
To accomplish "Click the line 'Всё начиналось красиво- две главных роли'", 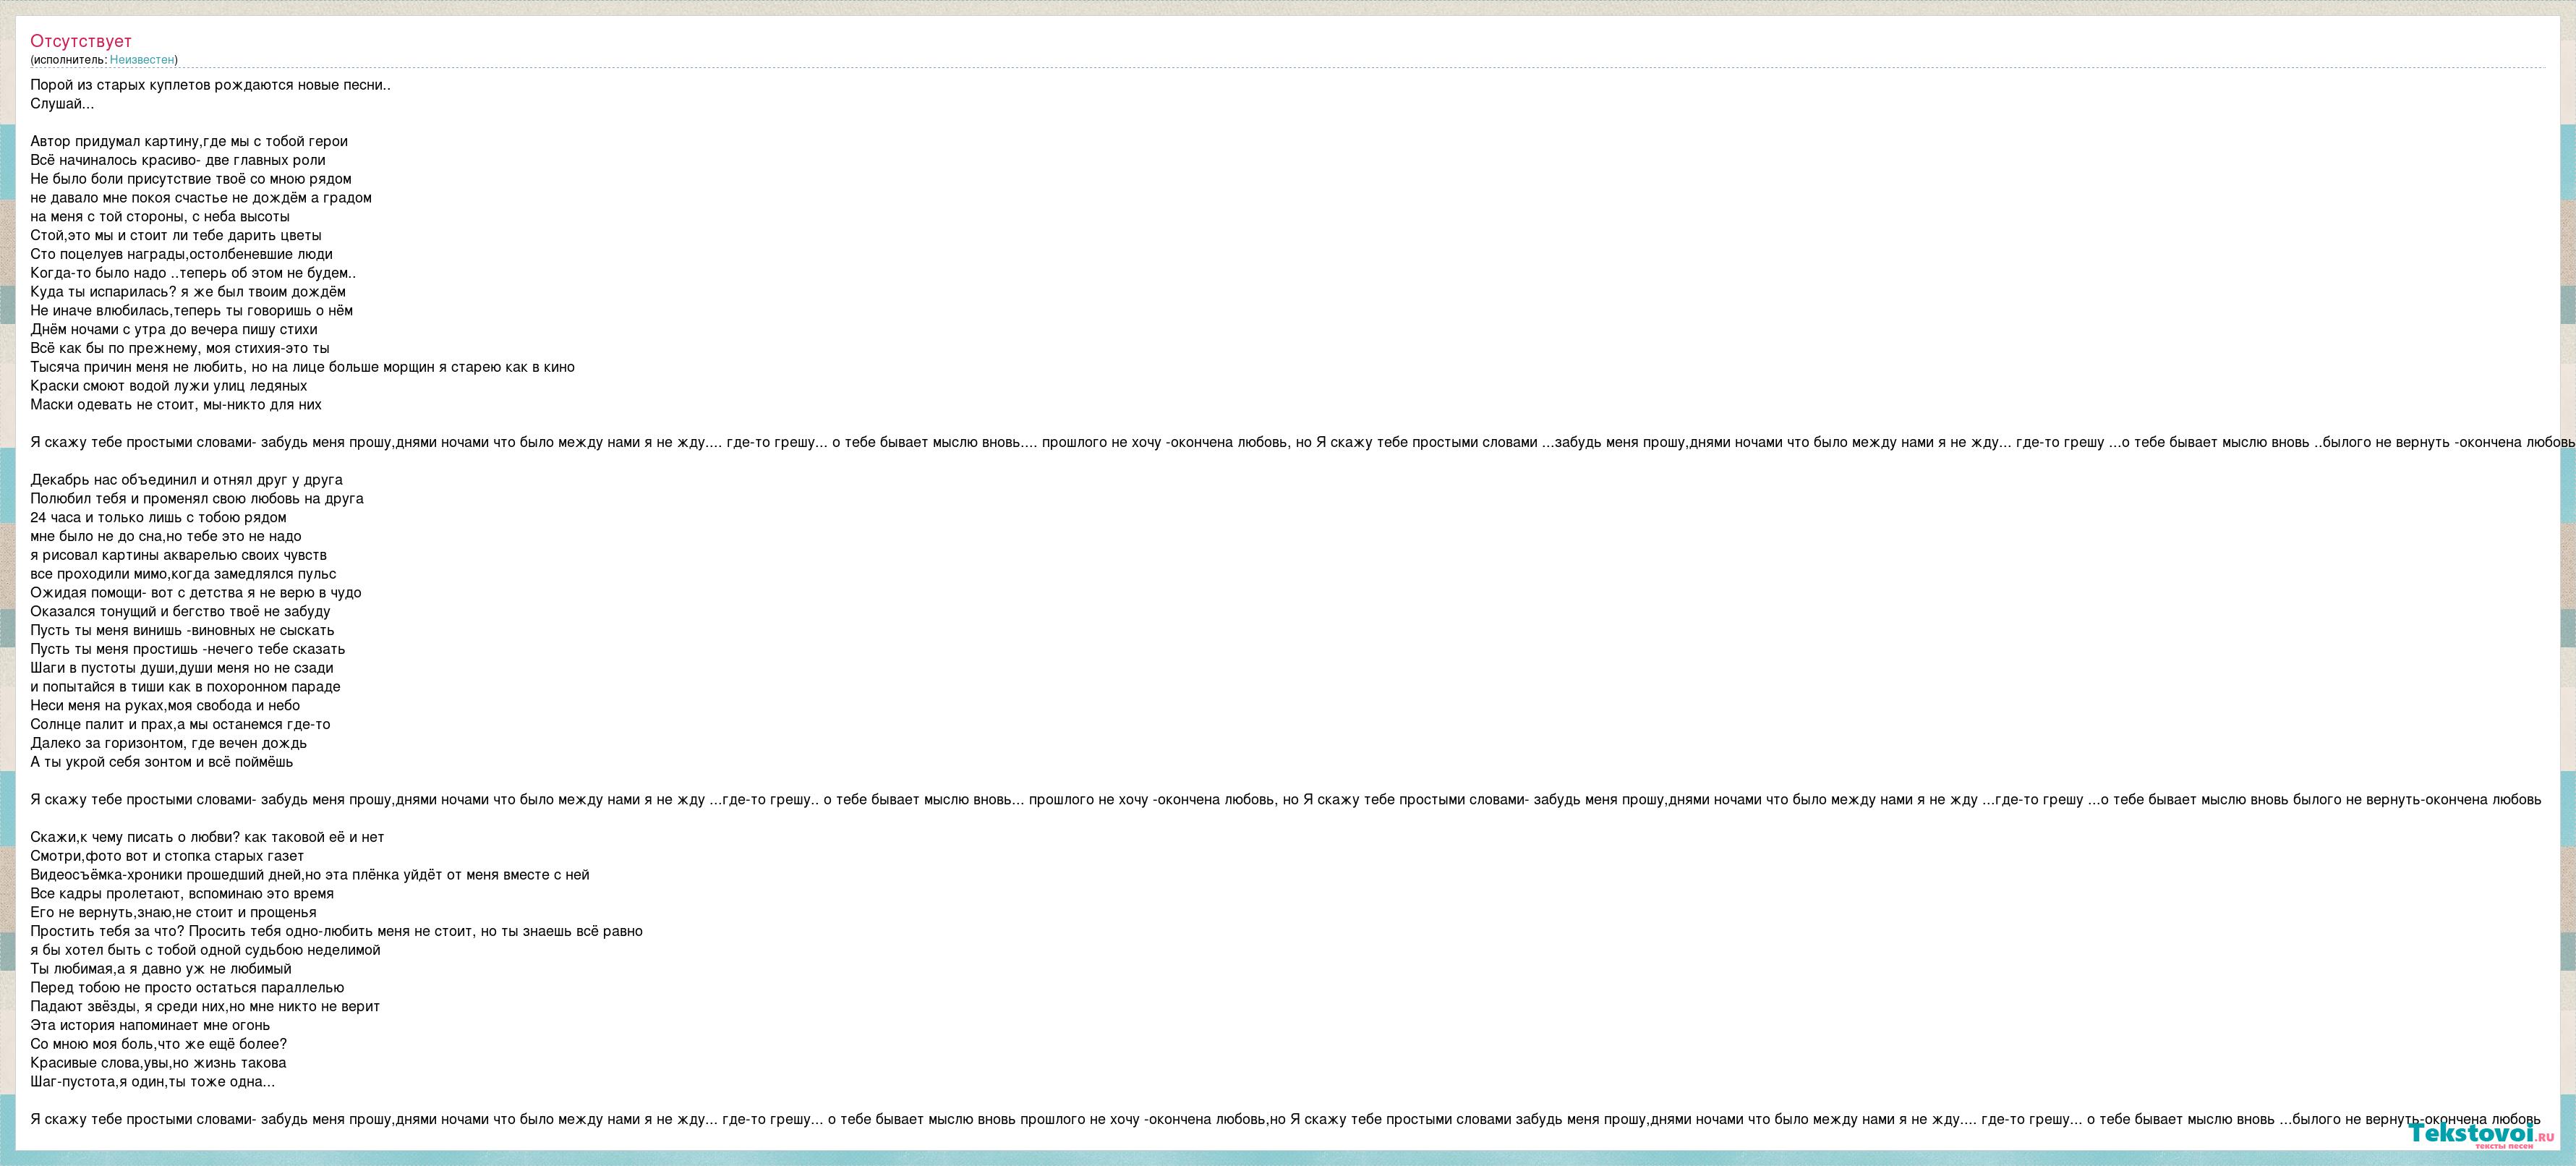I will (178, 160).
